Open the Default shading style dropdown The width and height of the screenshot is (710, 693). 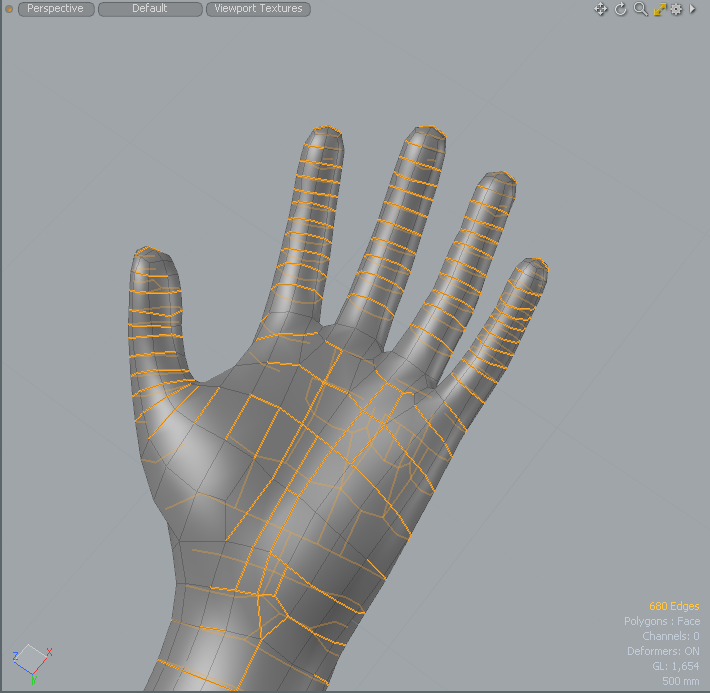pyautogui.click(x=150, y=9)
